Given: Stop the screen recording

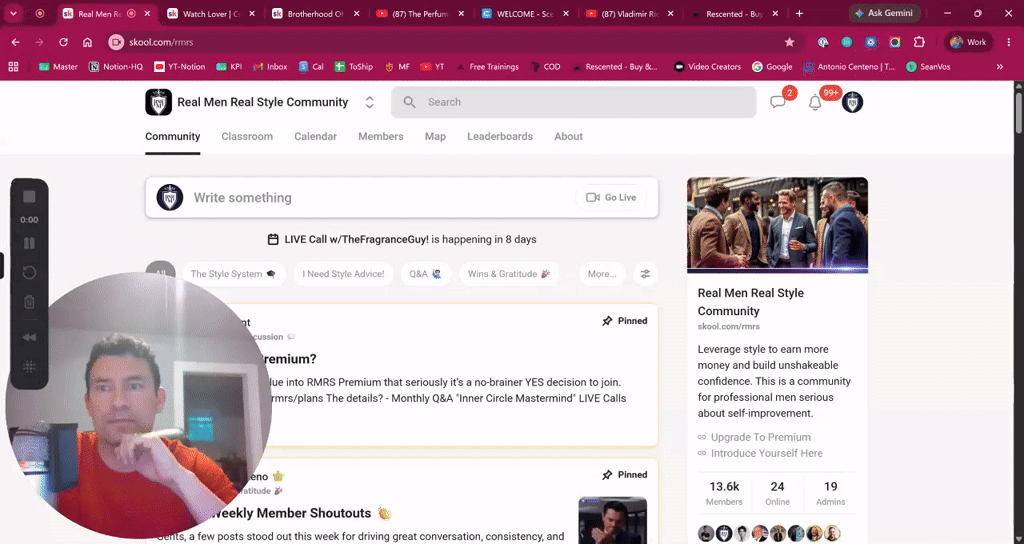Looking at the screenshot, I should pos(29,197).
